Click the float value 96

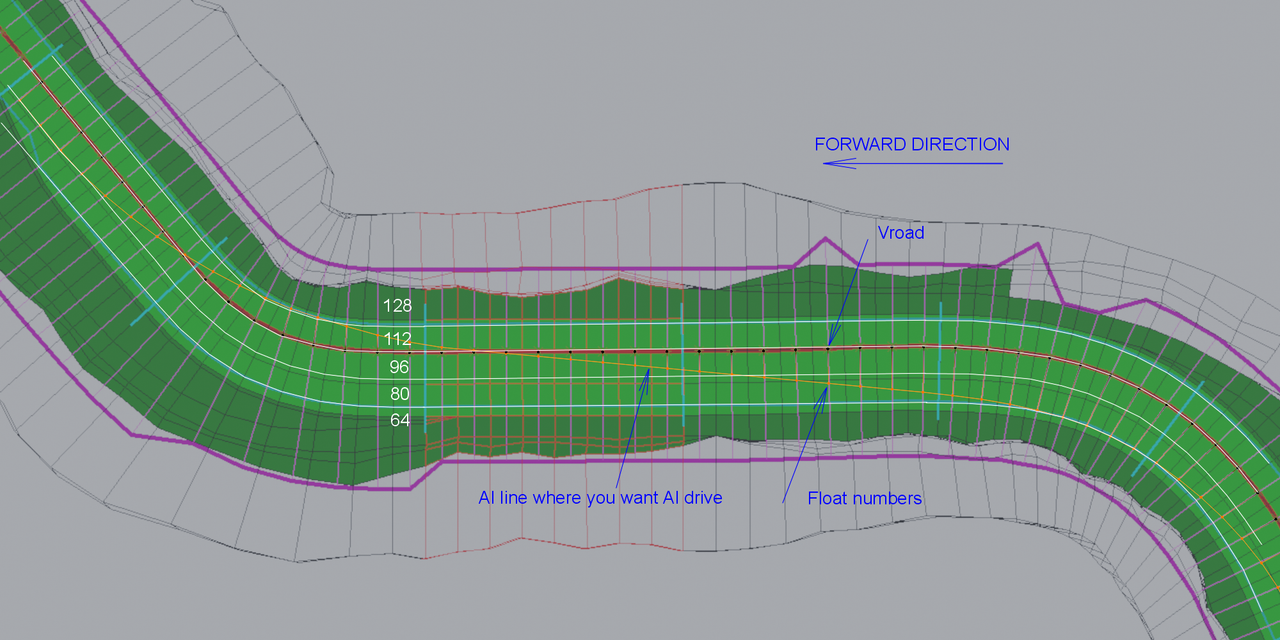pyautogui.click(x=400, y=367)
